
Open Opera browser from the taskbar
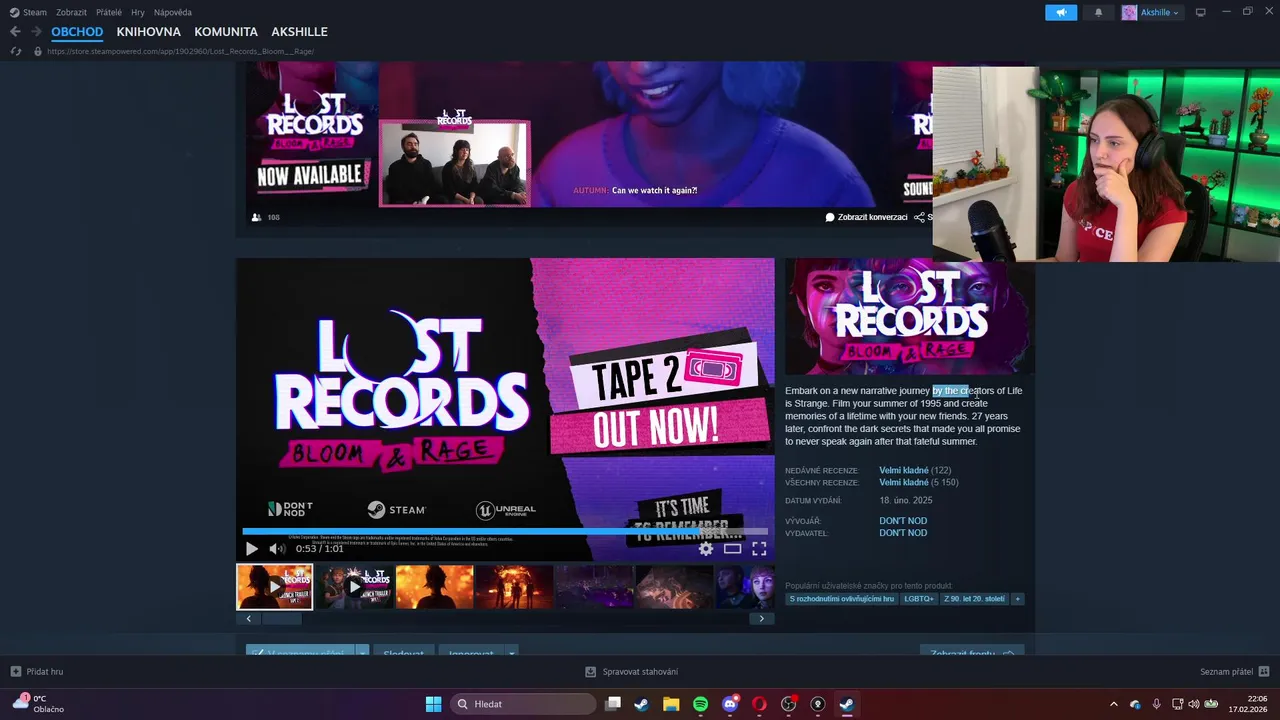(x=759, y=704)
